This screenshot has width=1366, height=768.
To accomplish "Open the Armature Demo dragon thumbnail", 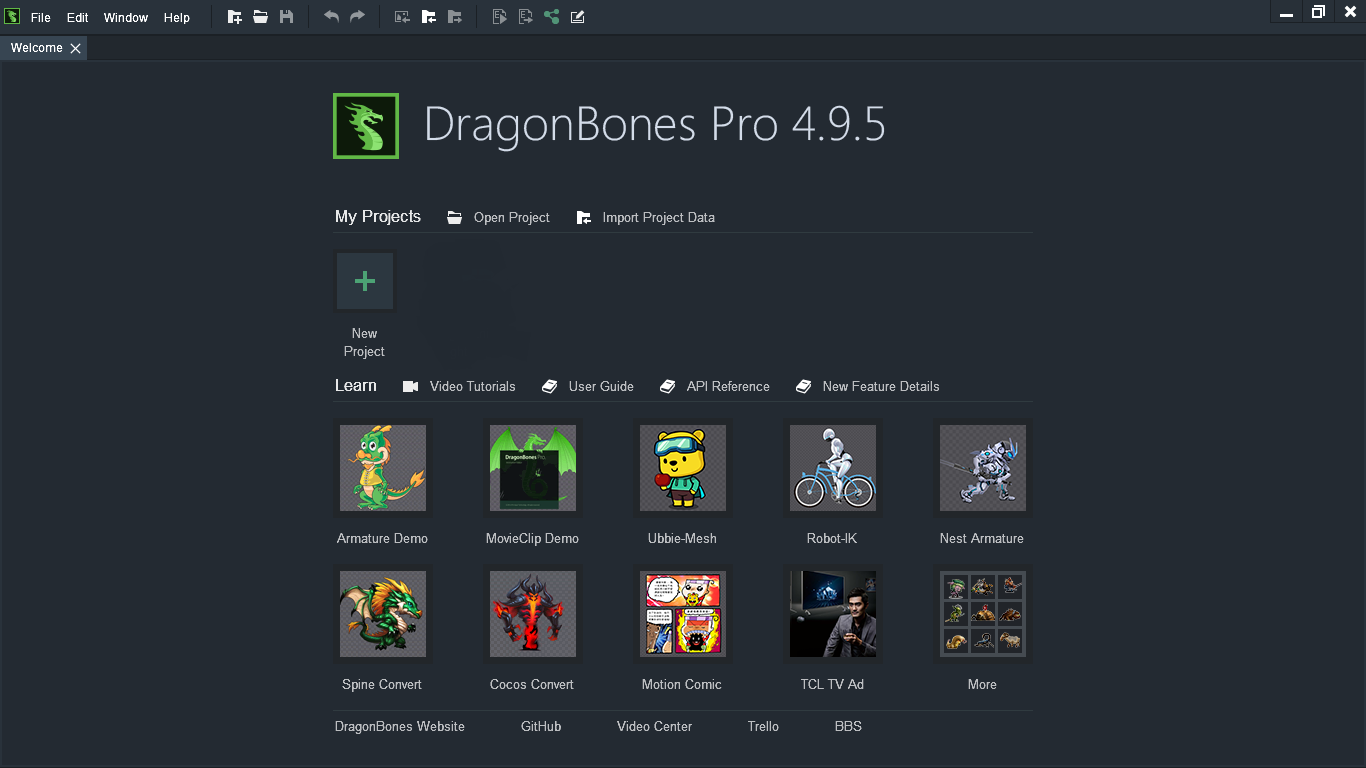I will [383, 468].
